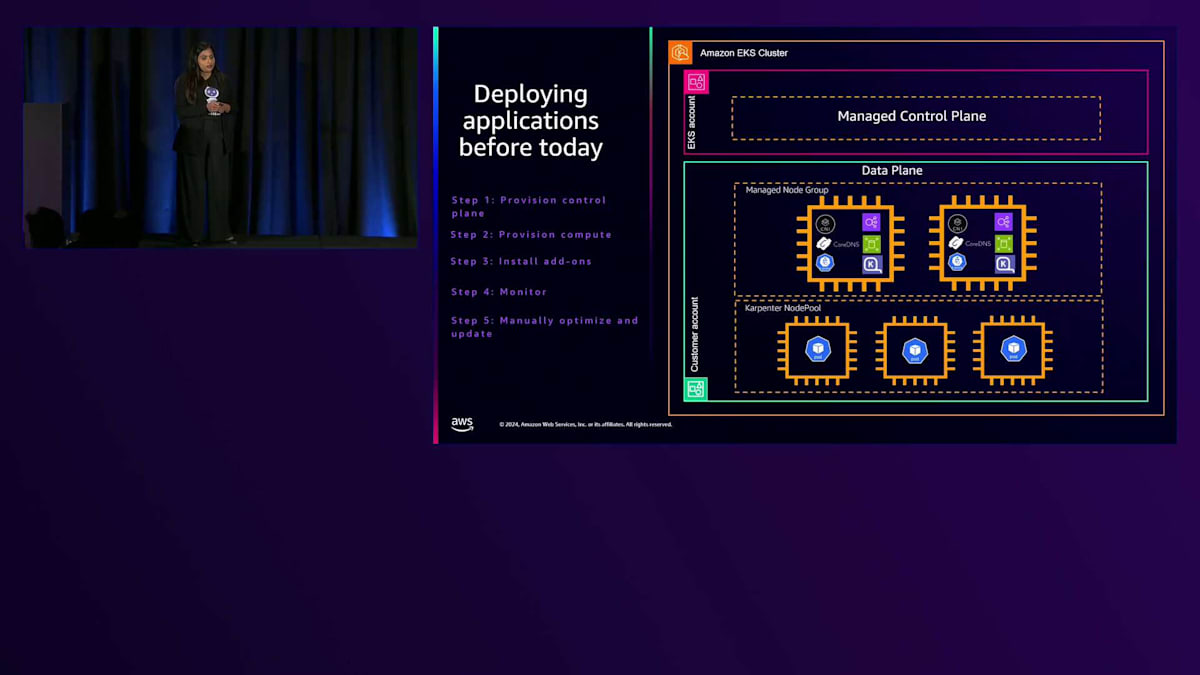The image size is (1200, 675).
Task: Click the pod icon in first Karpenter node
Action: [817, 350]
